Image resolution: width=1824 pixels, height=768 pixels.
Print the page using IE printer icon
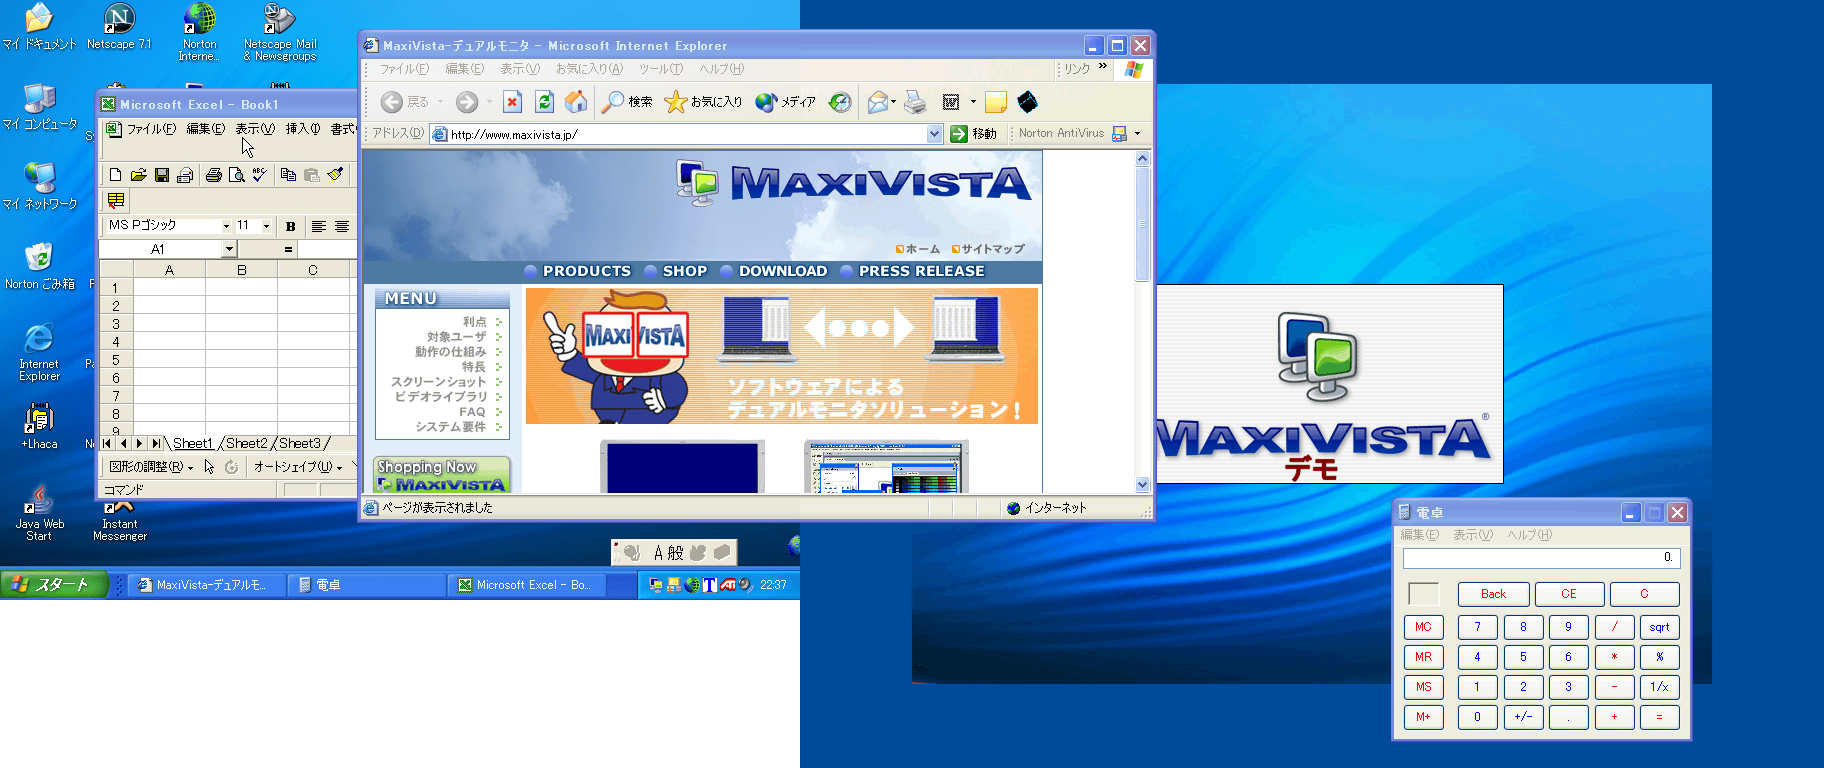(x=915, y=102)
